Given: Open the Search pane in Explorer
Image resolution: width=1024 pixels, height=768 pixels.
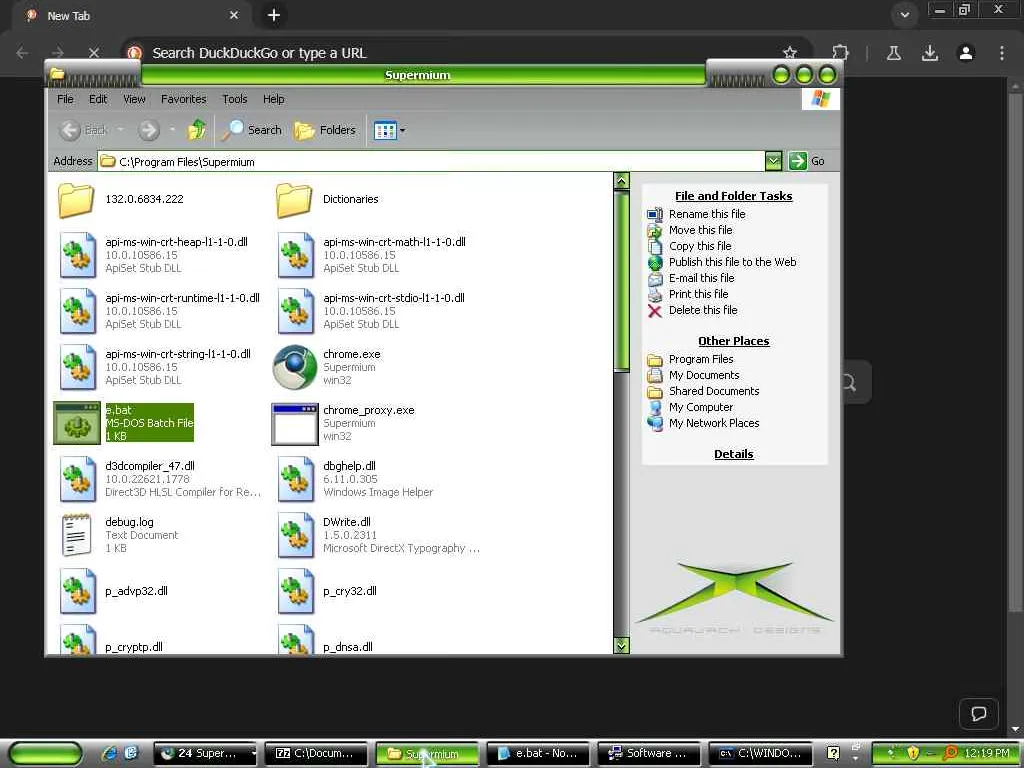Looking at the screenshot, I should [251, 130].
